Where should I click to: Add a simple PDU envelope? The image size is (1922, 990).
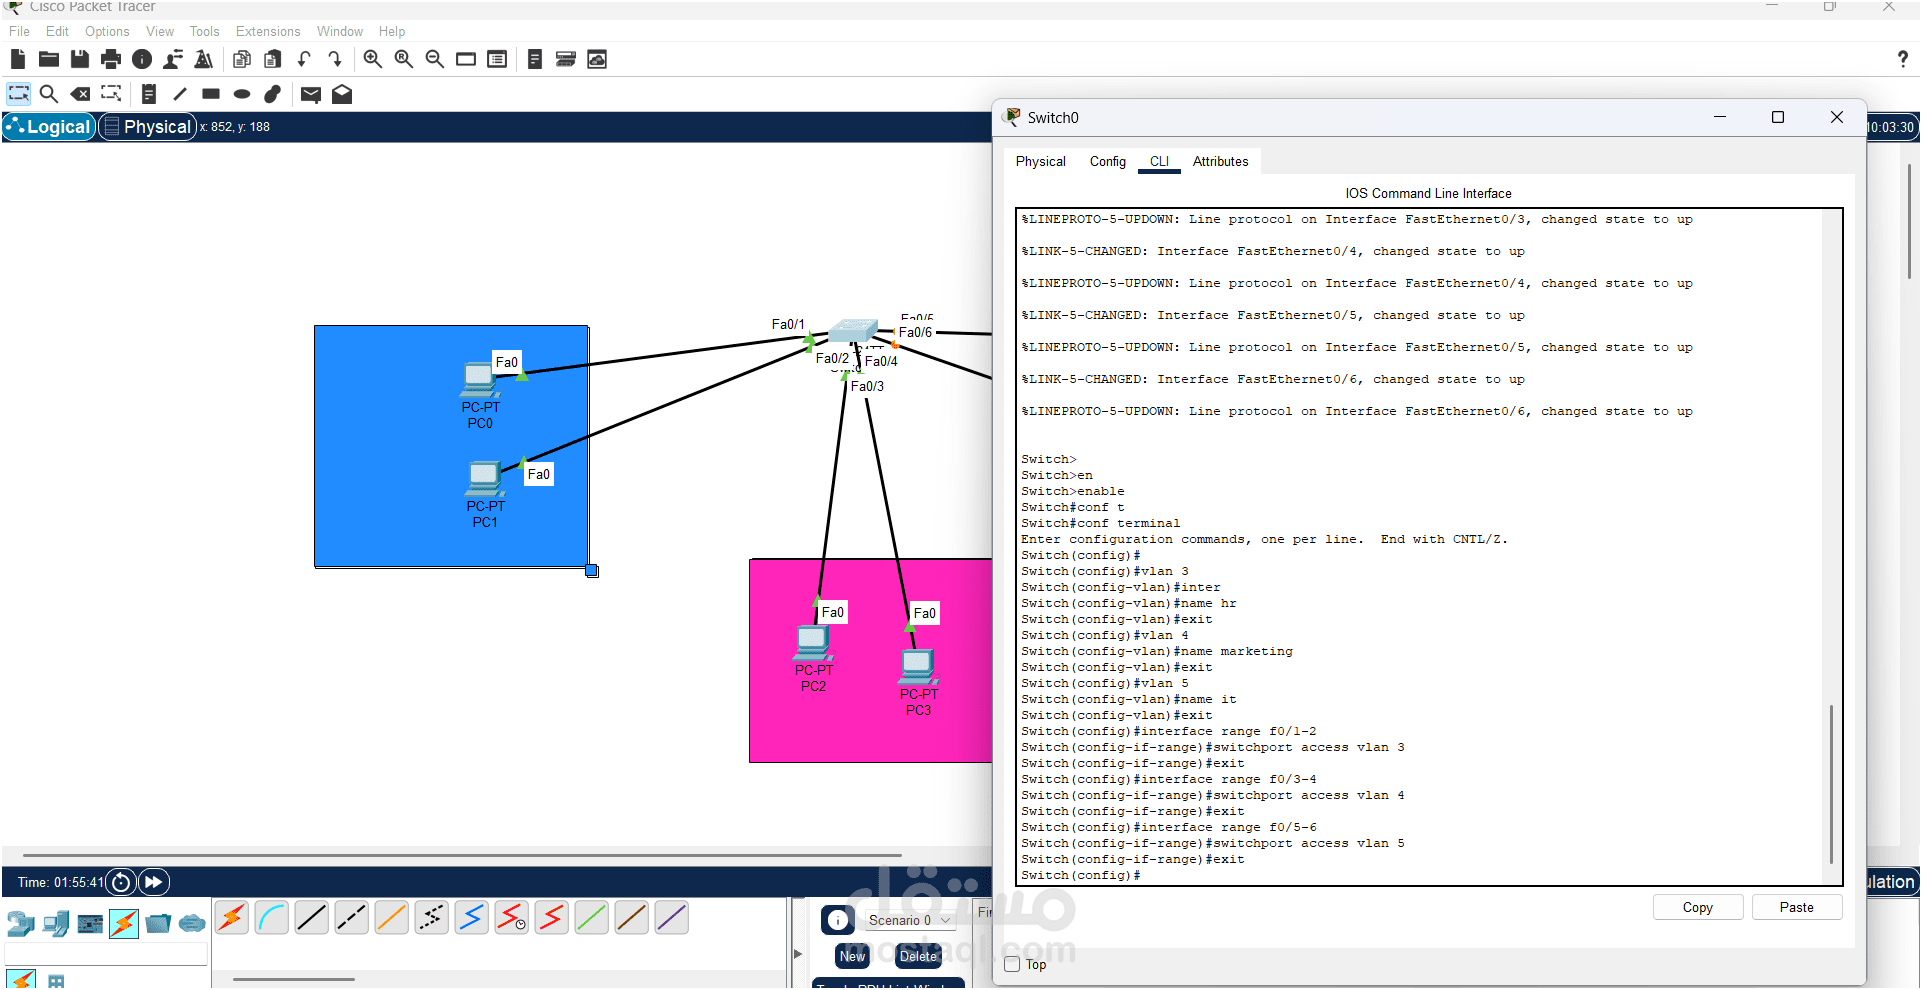coord(311,95)
